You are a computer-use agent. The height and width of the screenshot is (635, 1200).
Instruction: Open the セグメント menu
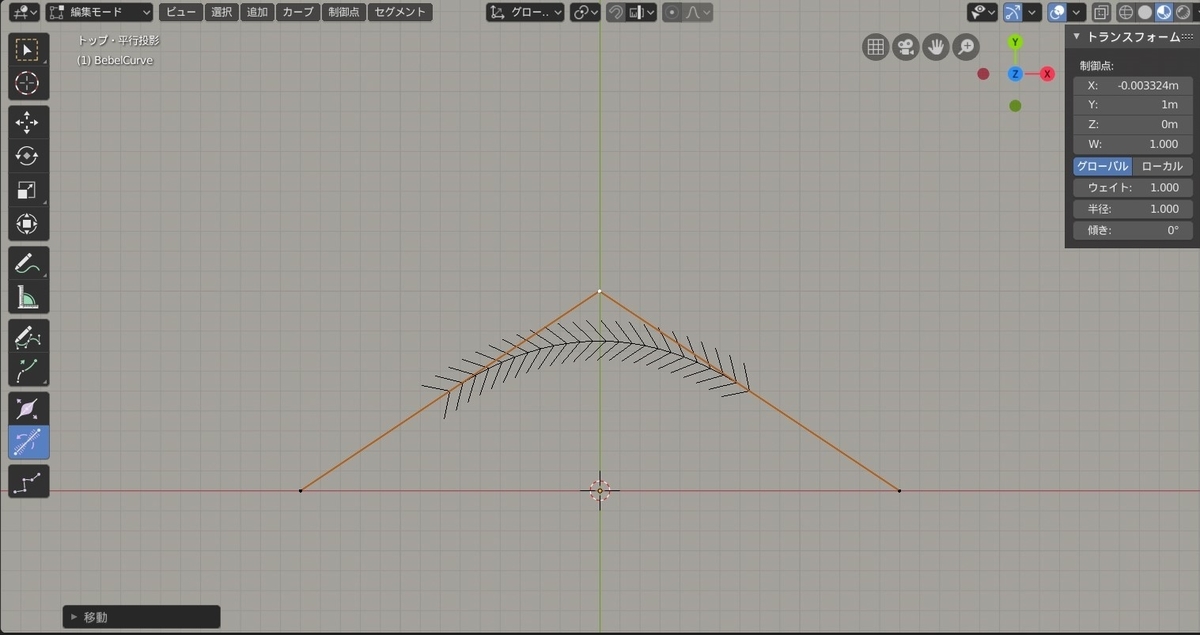[x=400, y=13]
